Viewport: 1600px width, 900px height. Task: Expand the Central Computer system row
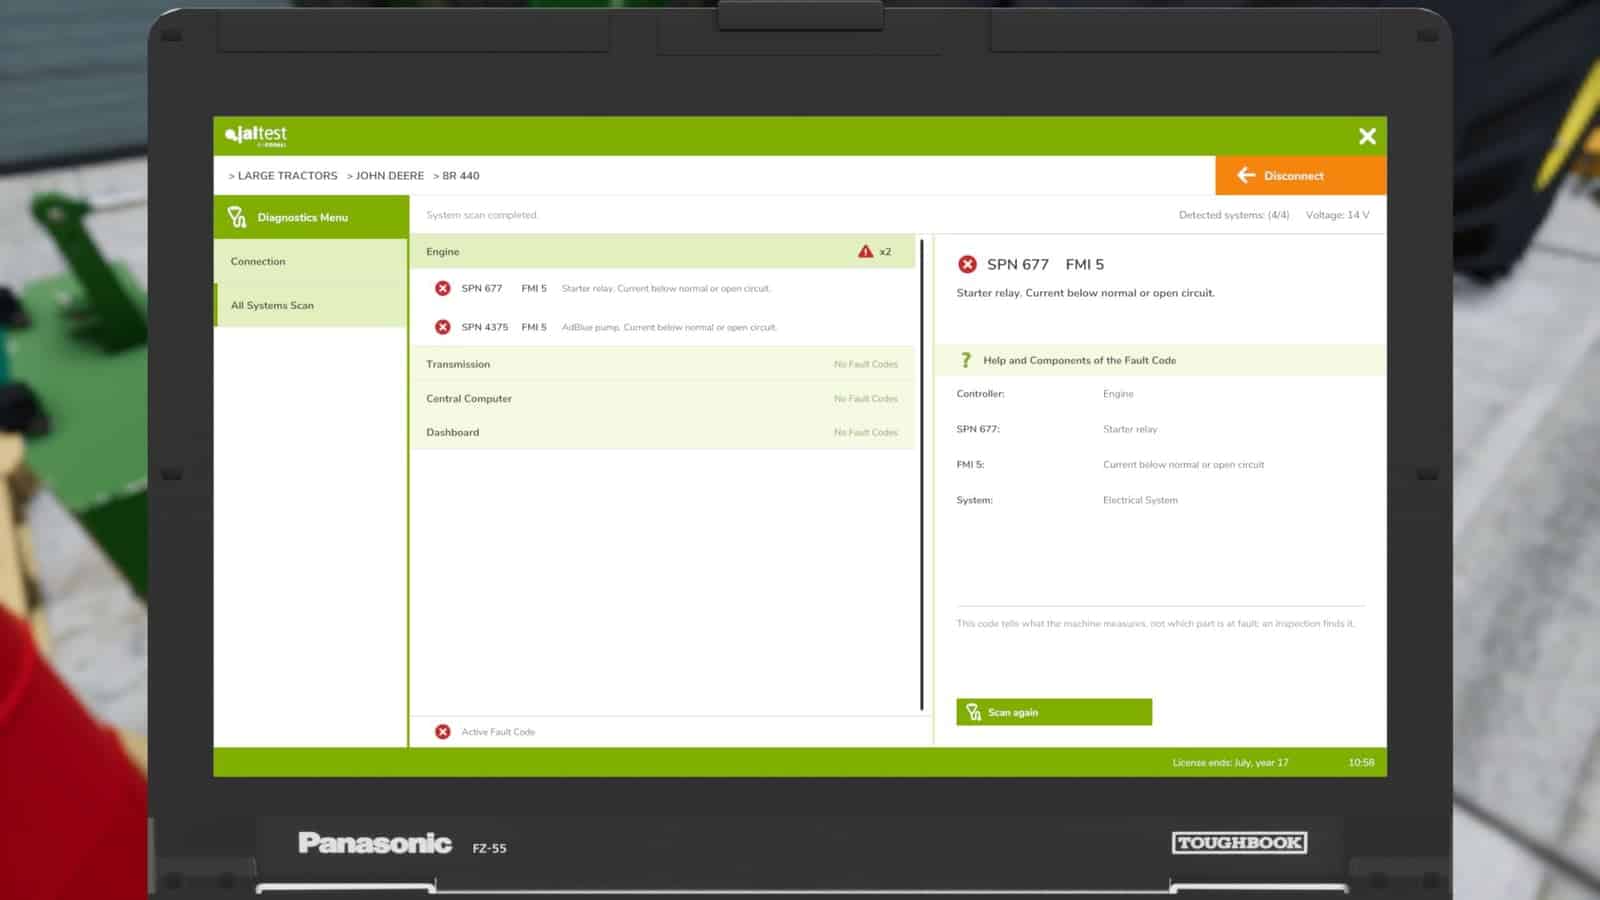(x=663, y=398)
